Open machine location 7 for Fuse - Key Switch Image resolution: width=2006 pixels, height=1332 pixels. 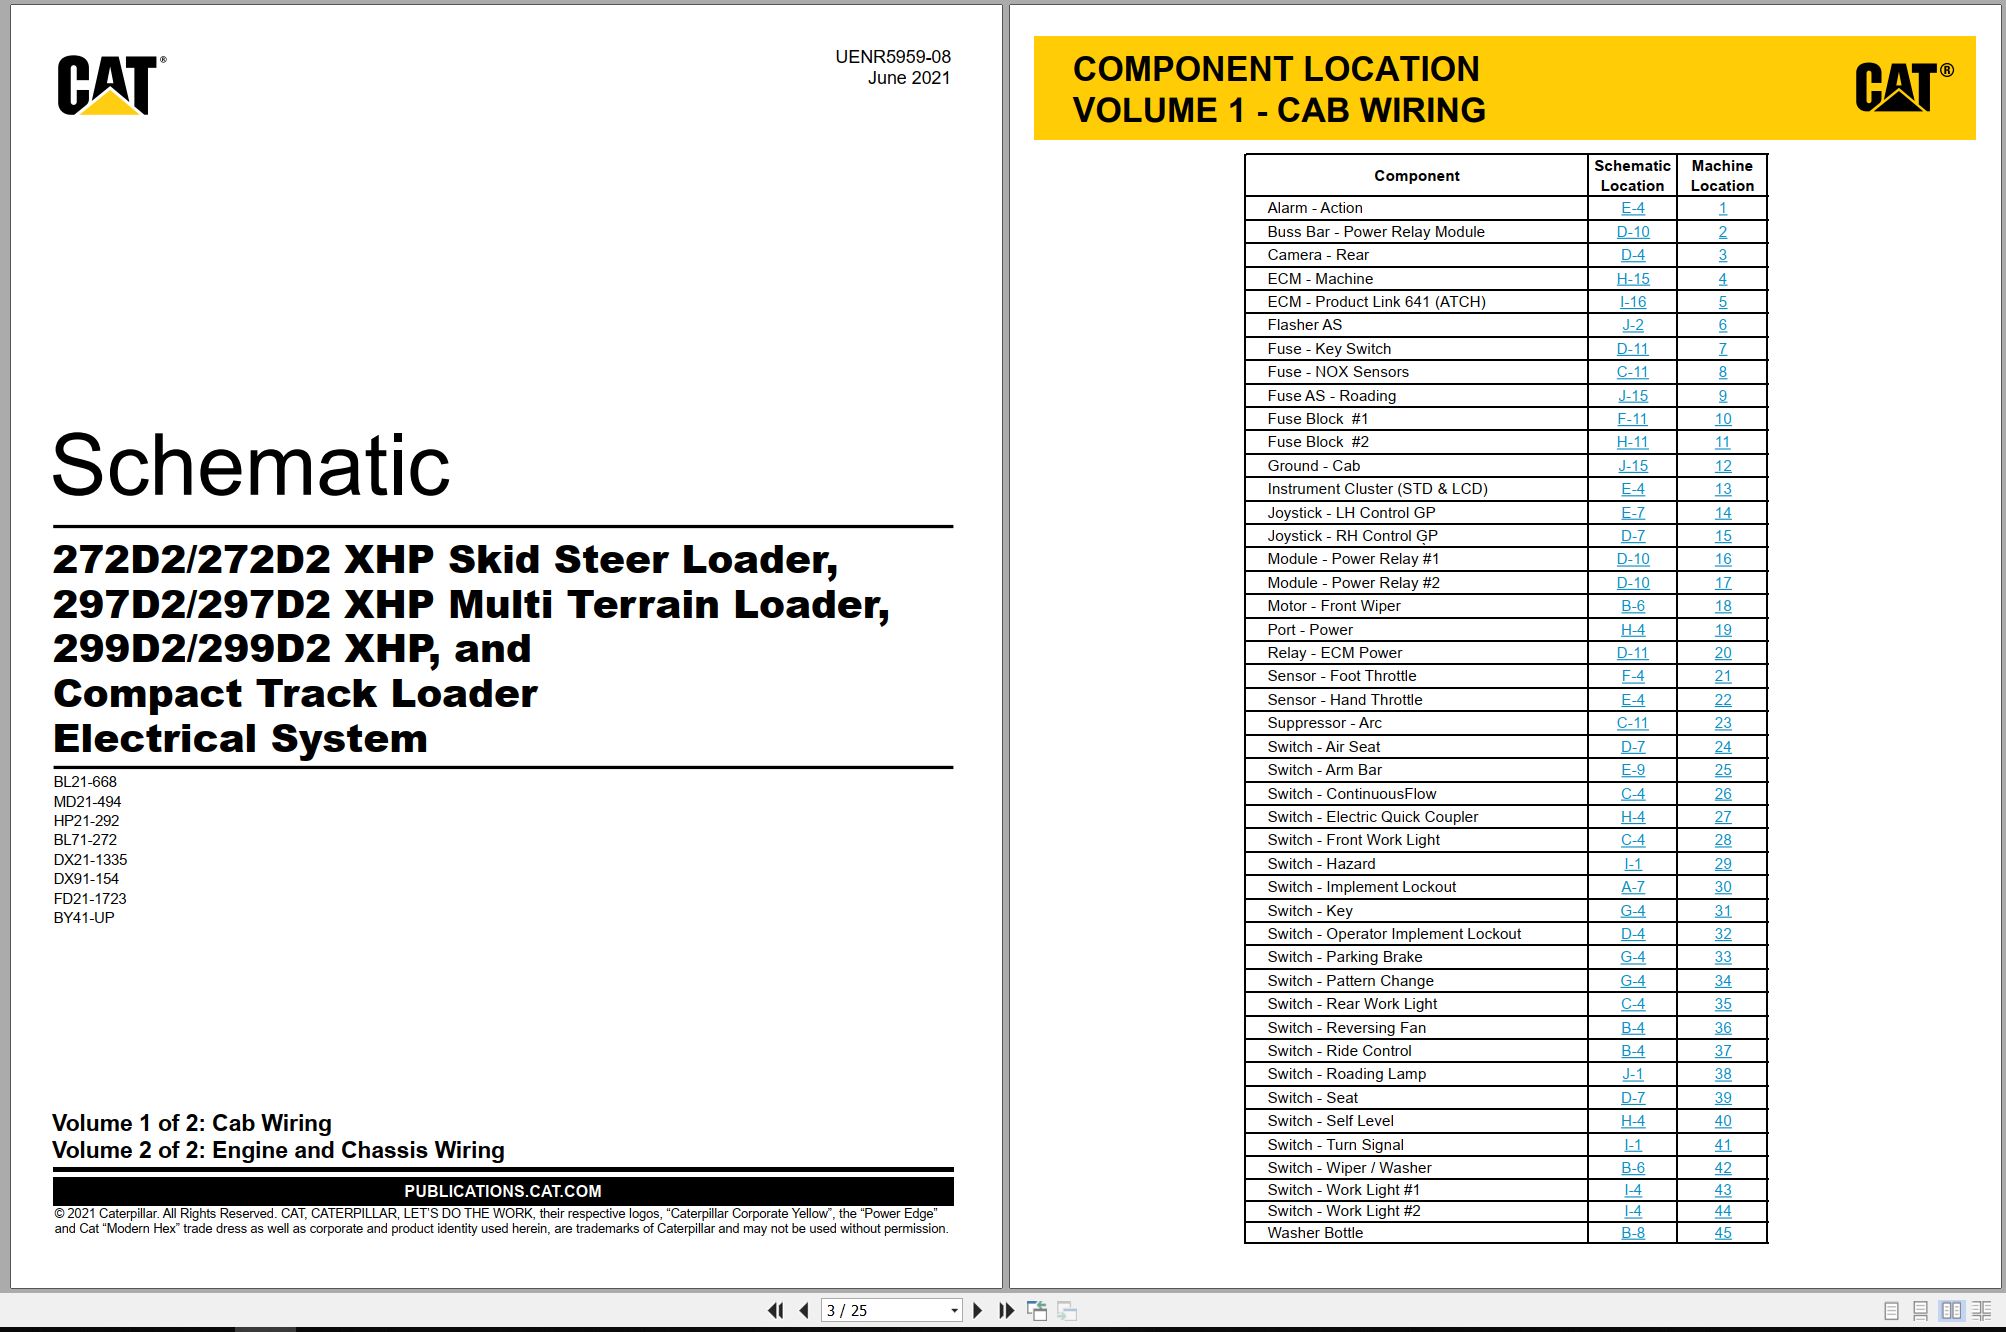(x=1722, y=349)
